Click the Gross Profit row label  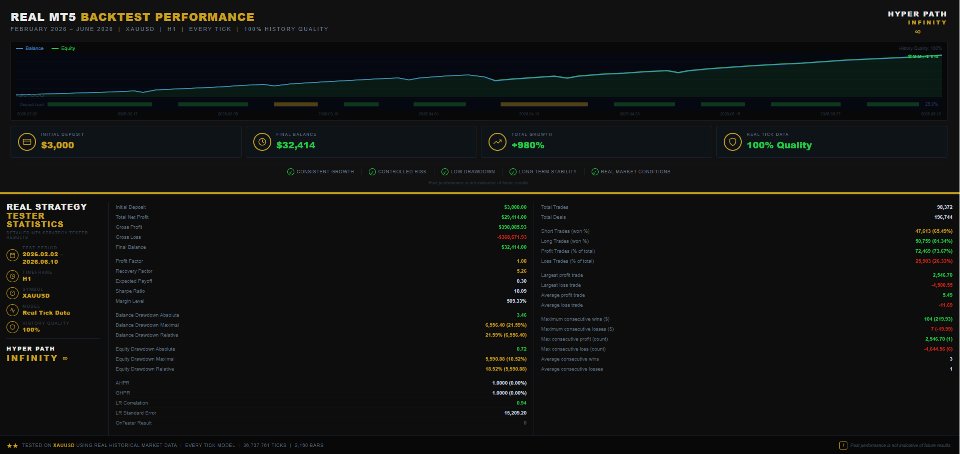tap(128, 227)
